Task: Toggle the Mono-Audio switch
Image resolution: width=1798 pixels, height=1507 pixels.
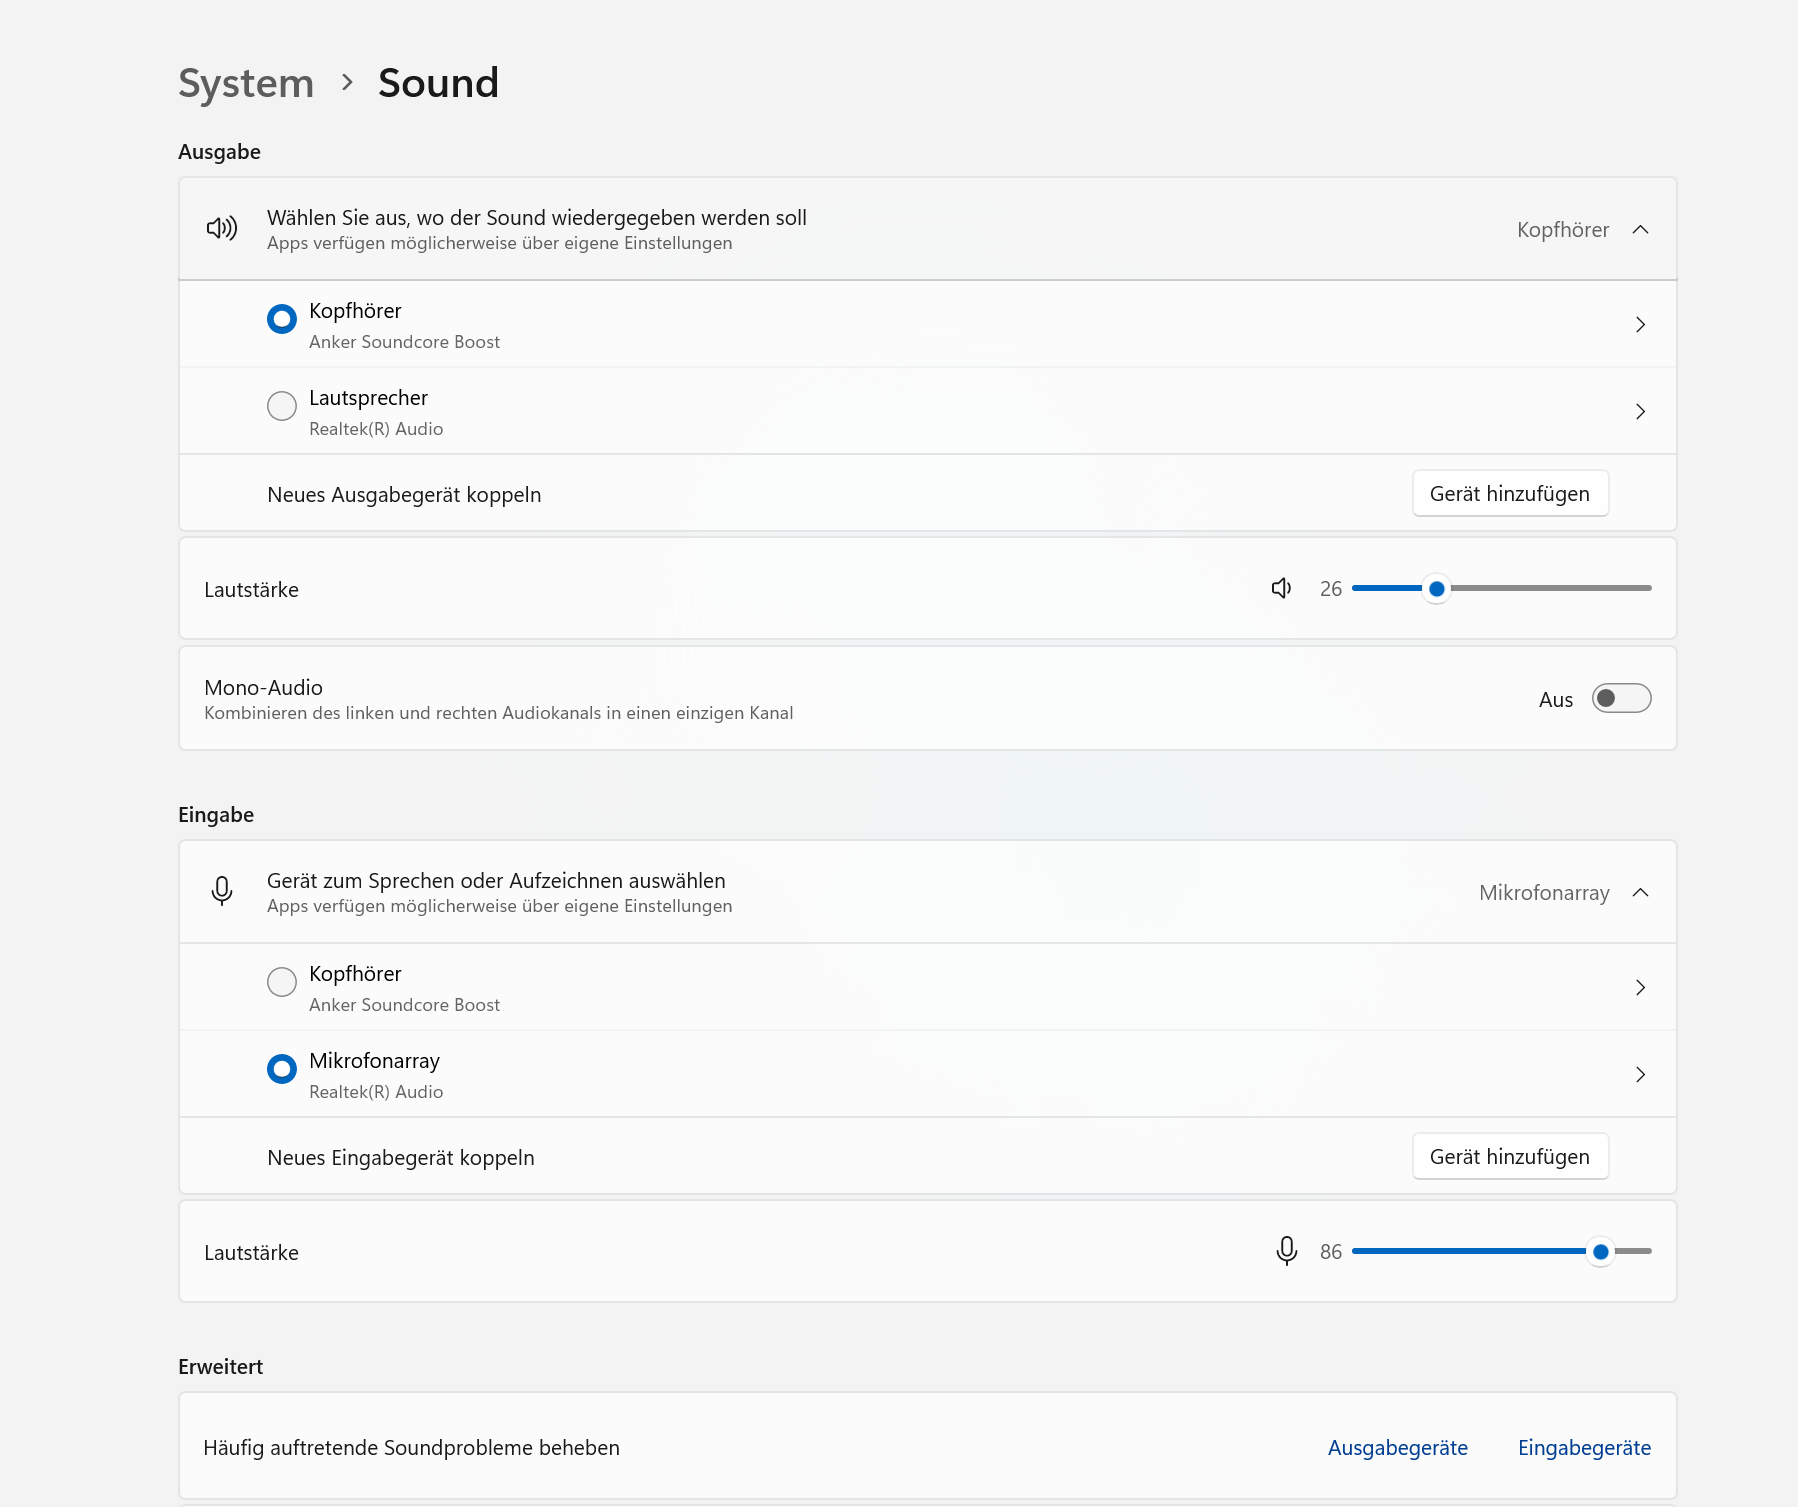Action: tap(1621, 698)
